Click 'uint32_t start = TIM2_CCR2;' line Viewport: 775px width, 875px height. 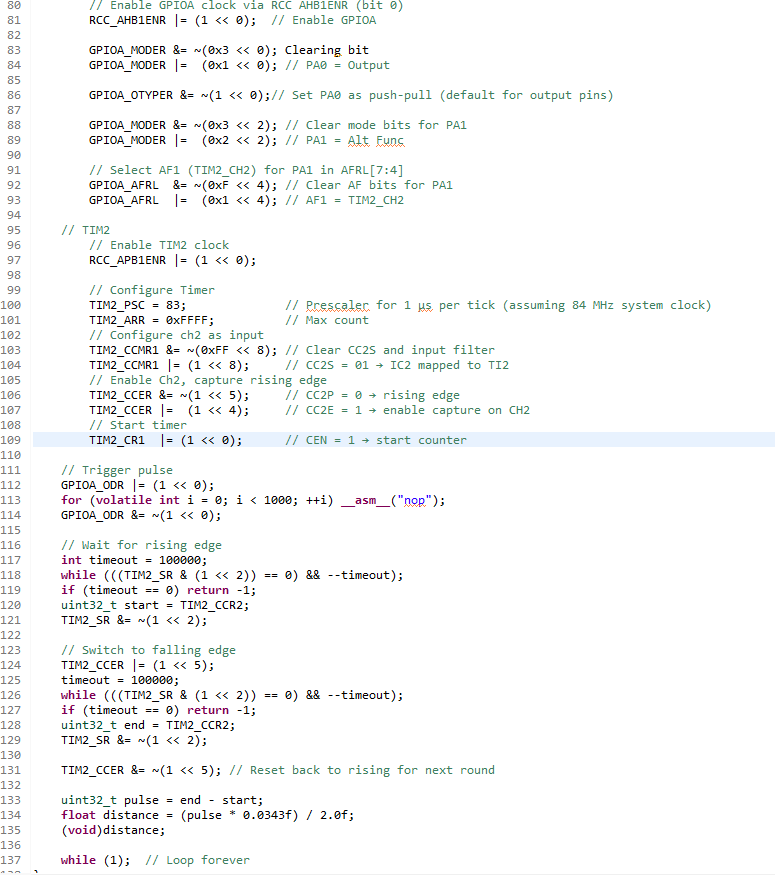click(155, 605)
